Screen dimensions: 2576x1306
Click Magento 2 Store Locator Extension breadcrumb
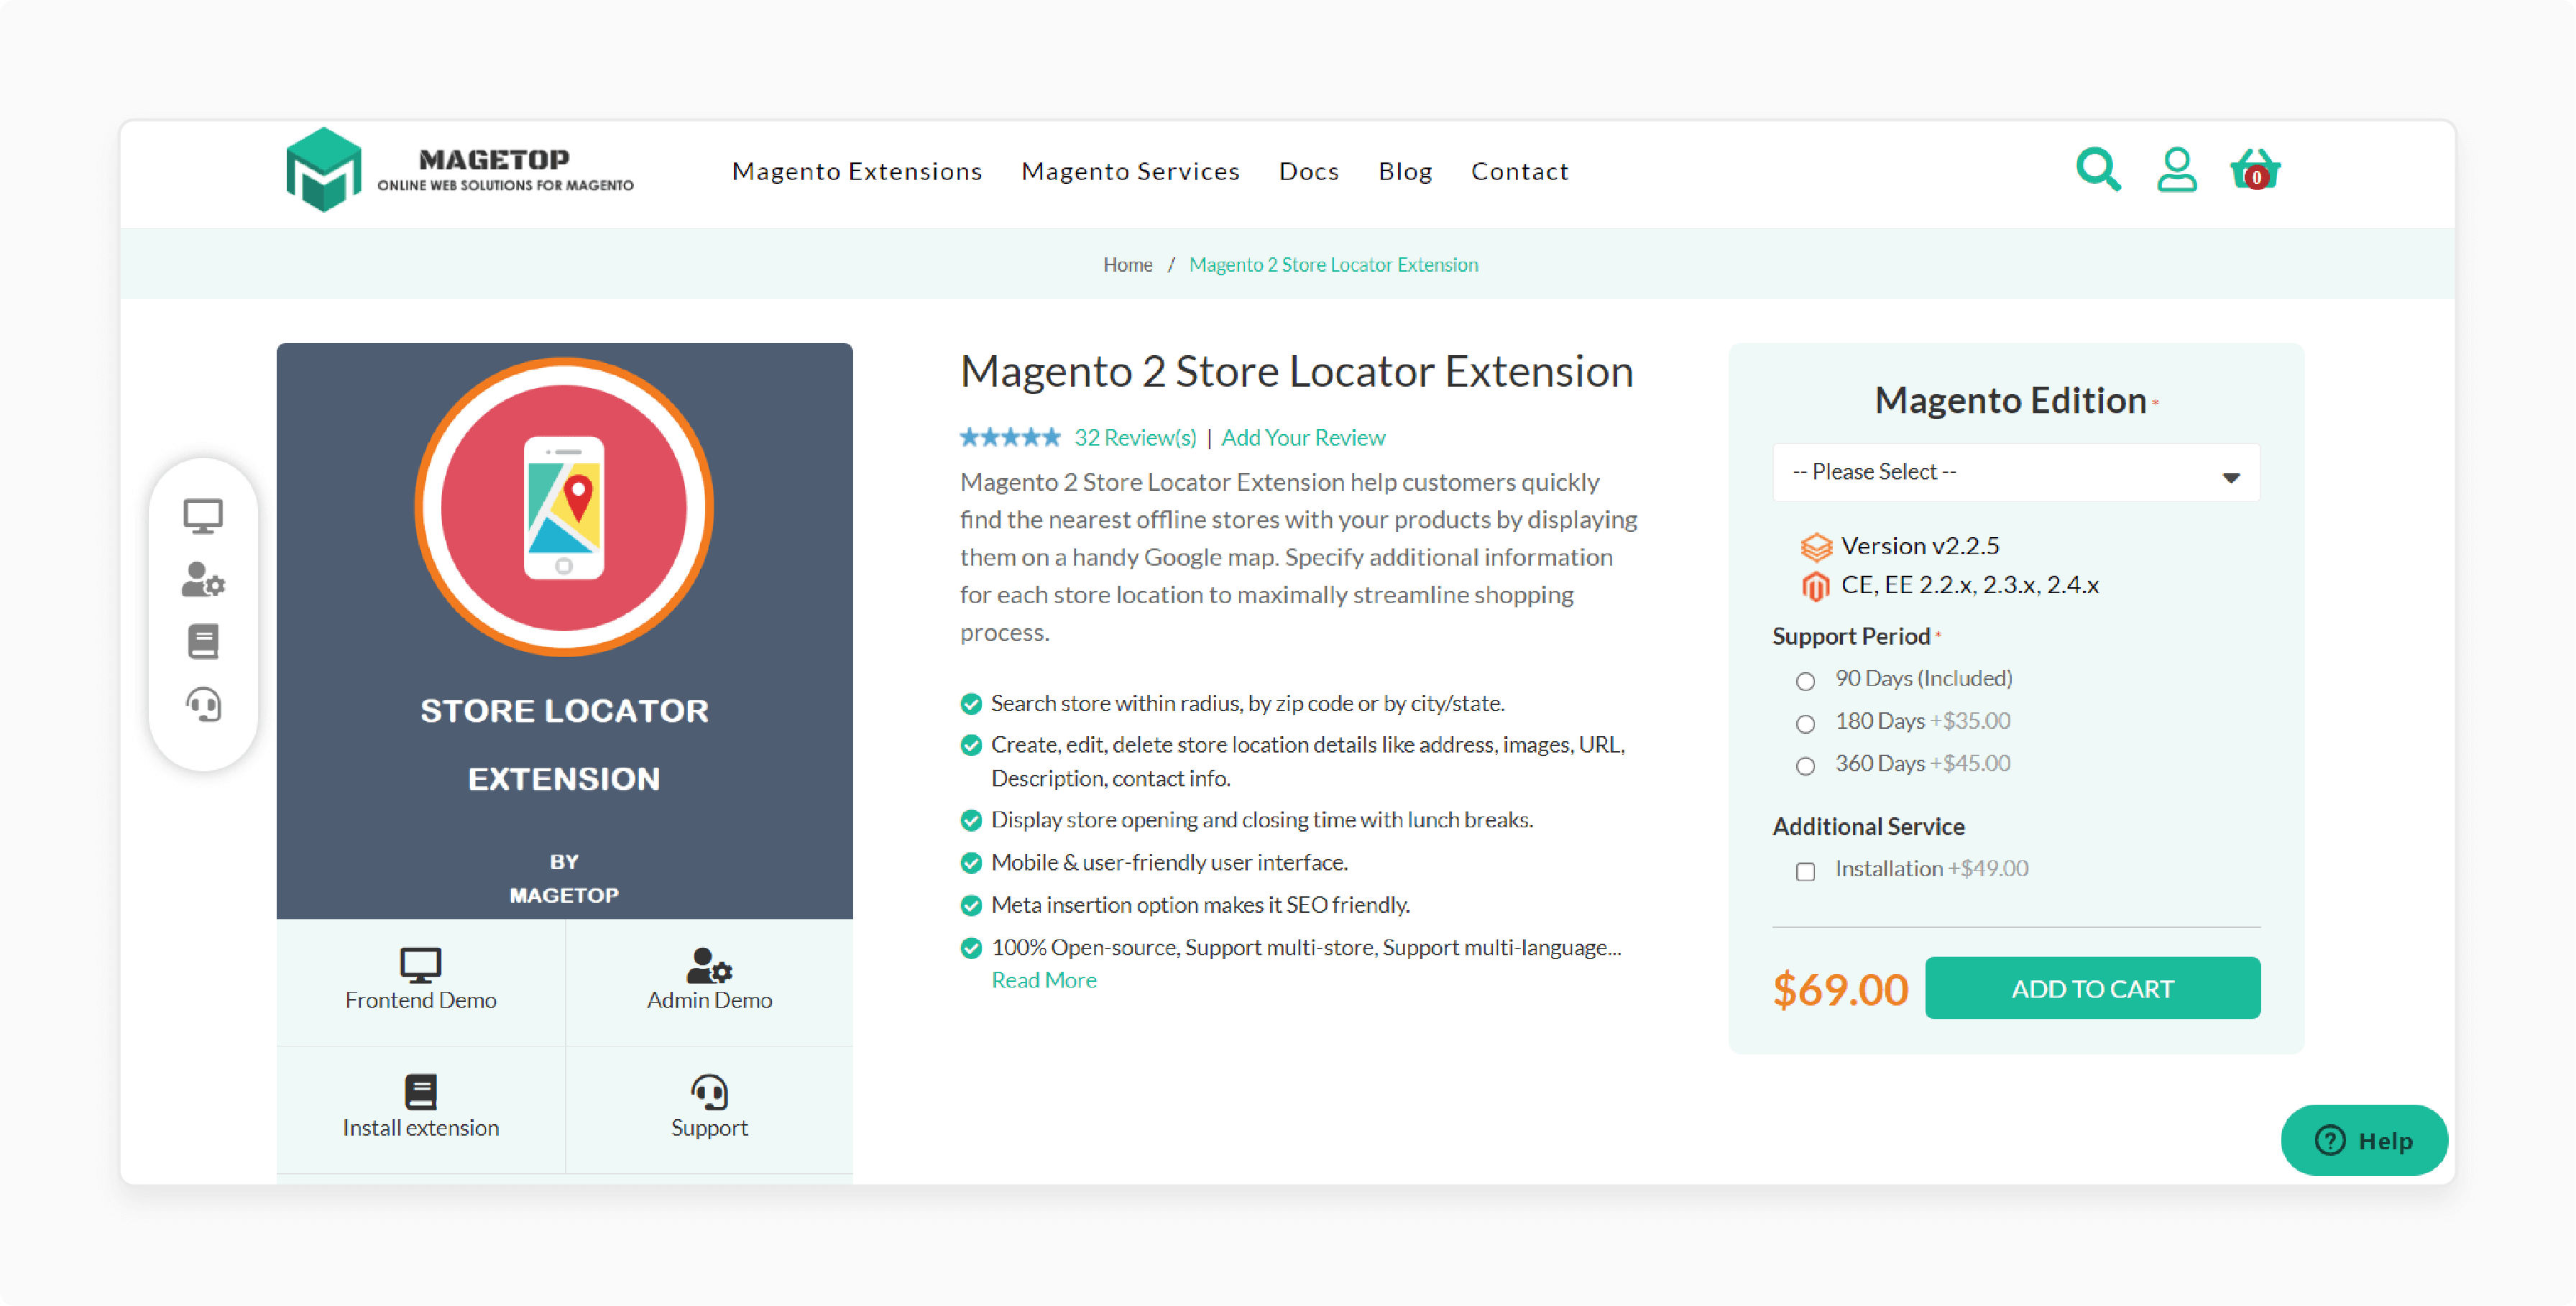(1333, 264)
